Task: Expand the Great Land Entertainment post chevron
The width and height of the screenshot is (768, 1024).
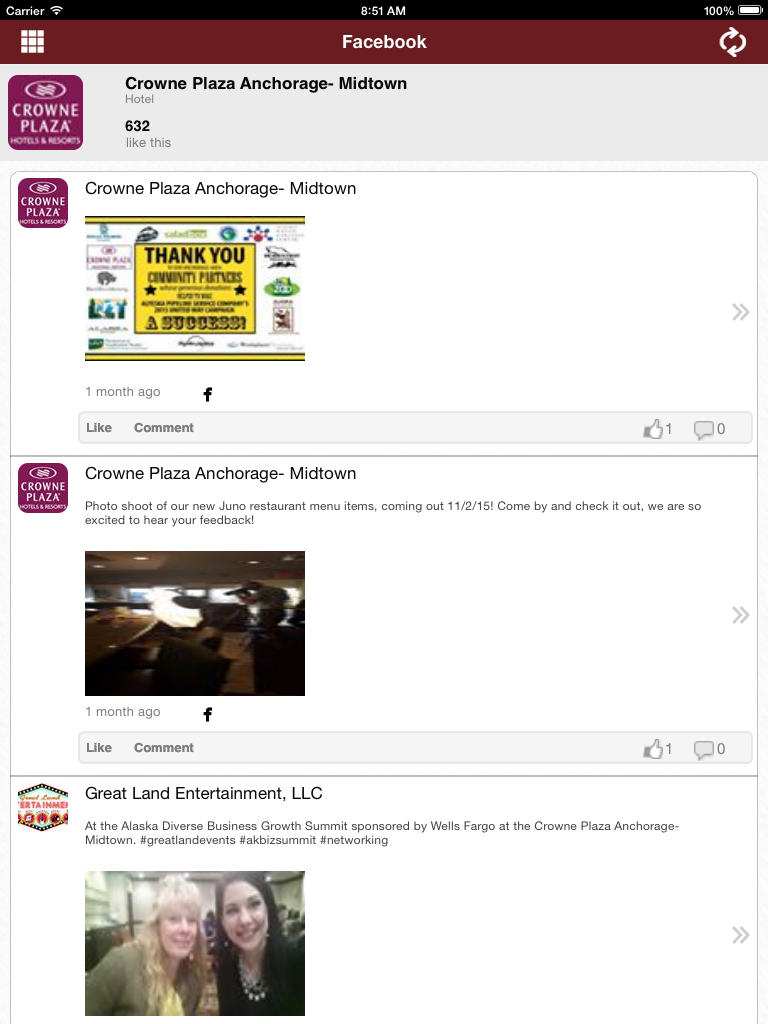Action: [x=740, y=935]
